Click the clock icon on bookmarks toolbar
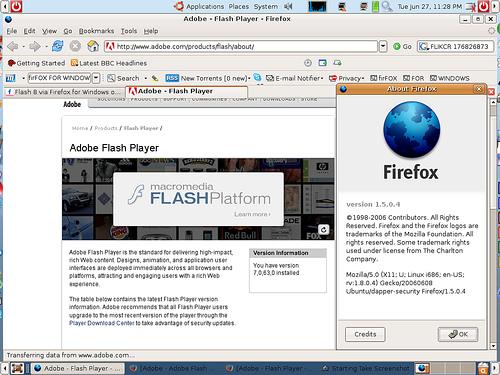This screenshot has width=500, height=375. coord(308,63)
